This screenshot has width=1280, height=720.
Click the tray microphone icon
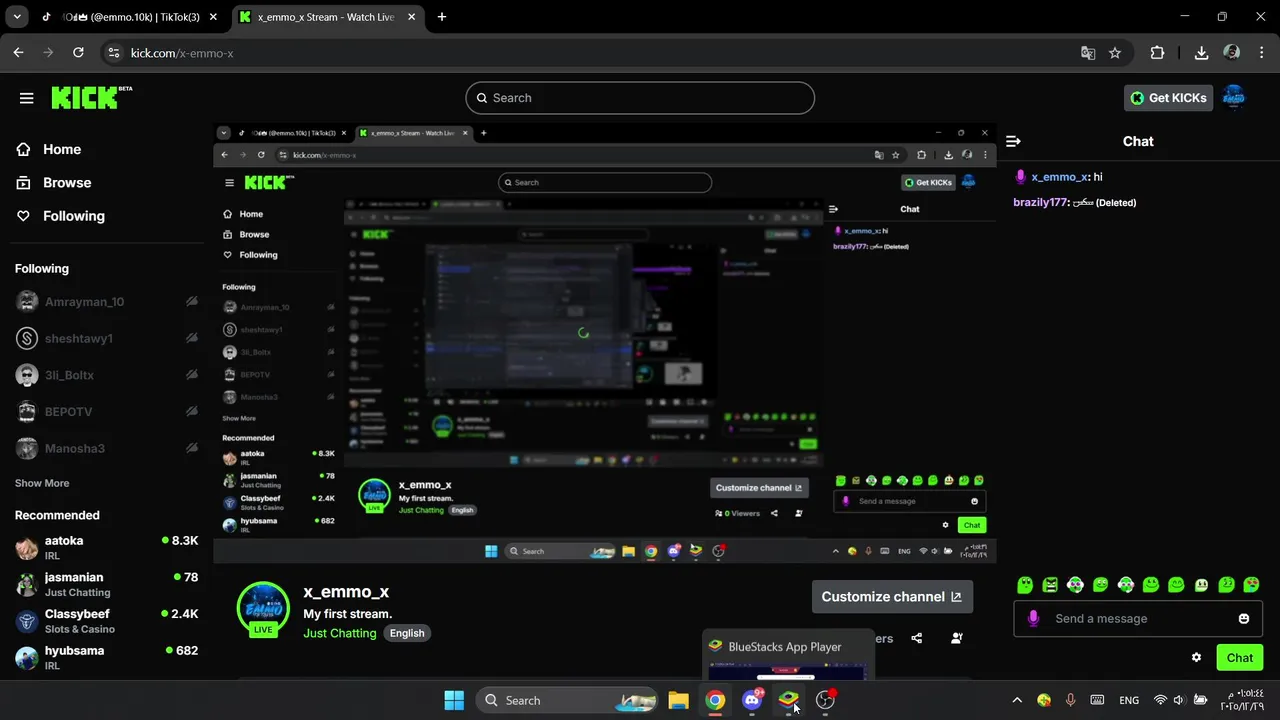point(1070,700)
